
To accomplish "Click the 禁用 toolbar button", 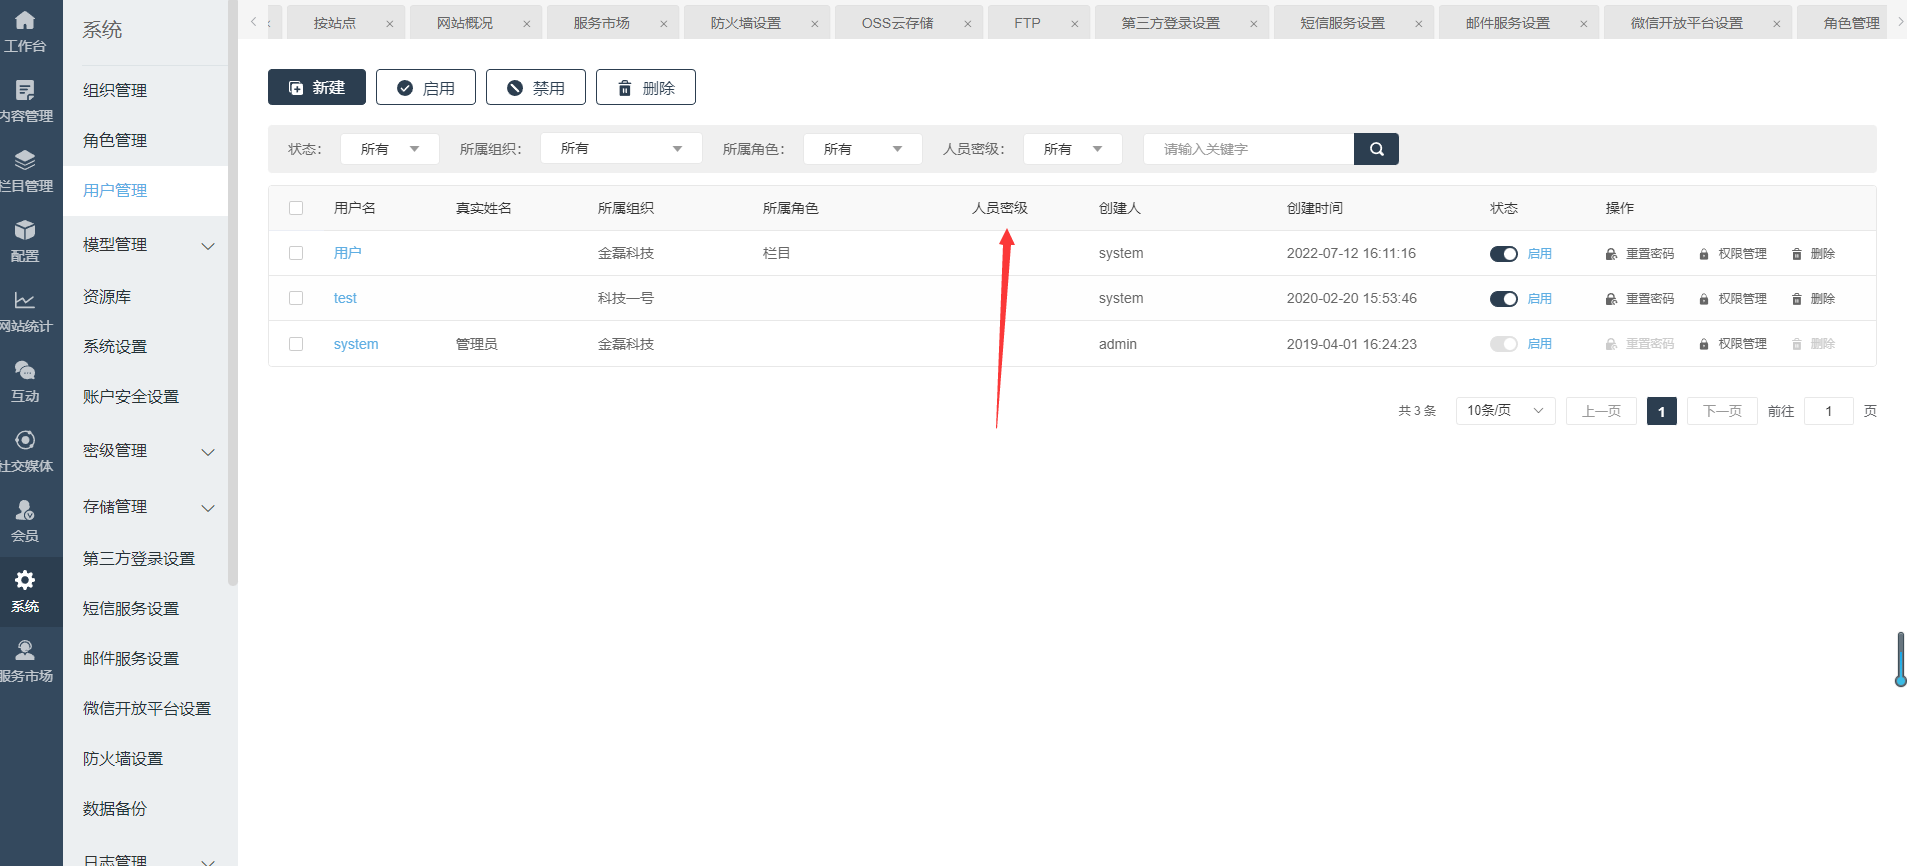I will click(536, 87).
